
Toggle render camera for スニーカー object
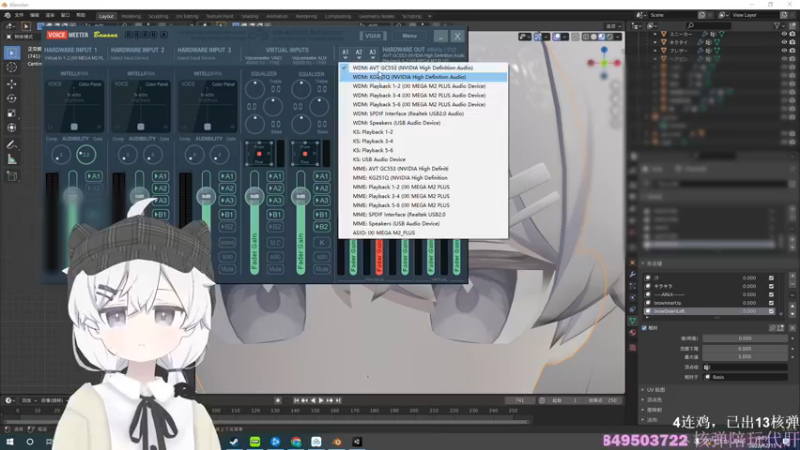[x=792, y=34]
